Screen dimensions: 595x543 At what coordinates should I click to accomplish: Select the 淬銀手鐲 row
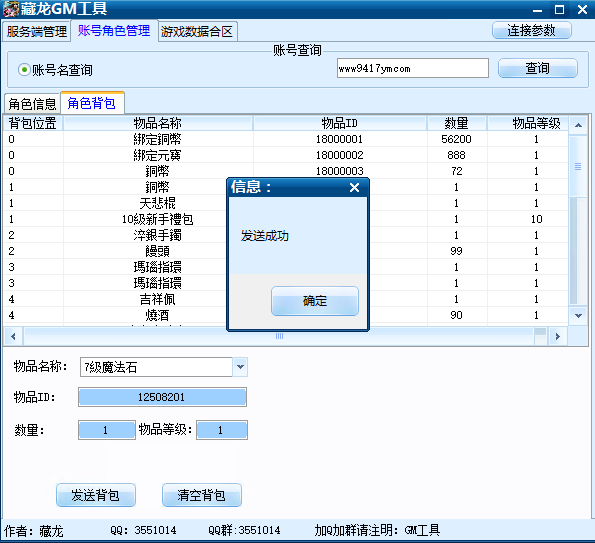286,235
